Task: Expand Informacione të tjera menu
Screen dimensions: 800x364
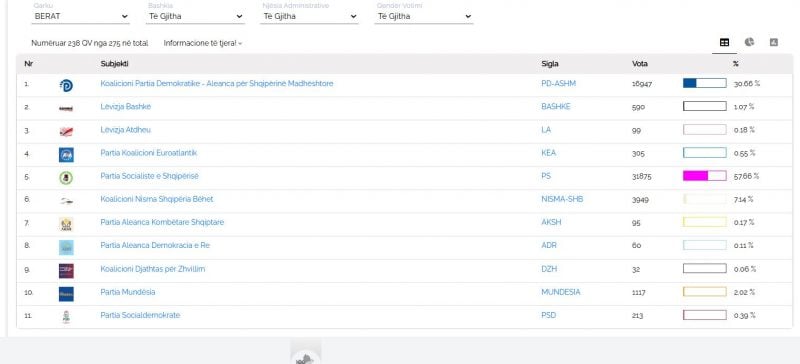Action: (x=203, y=43)
